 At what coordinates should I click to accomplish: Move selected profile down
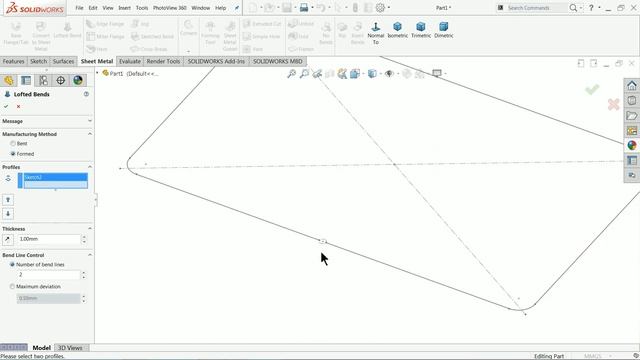tap(8, 213)
